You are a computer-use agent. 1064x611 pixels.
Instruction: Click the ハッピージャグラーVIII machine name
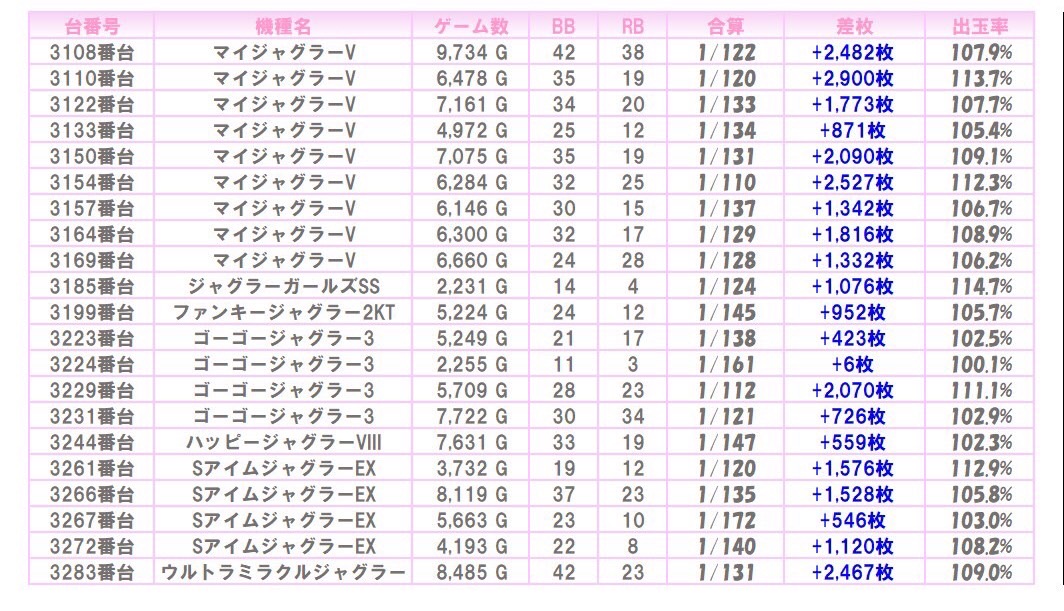pyautogui.click(x=283, y=443)
